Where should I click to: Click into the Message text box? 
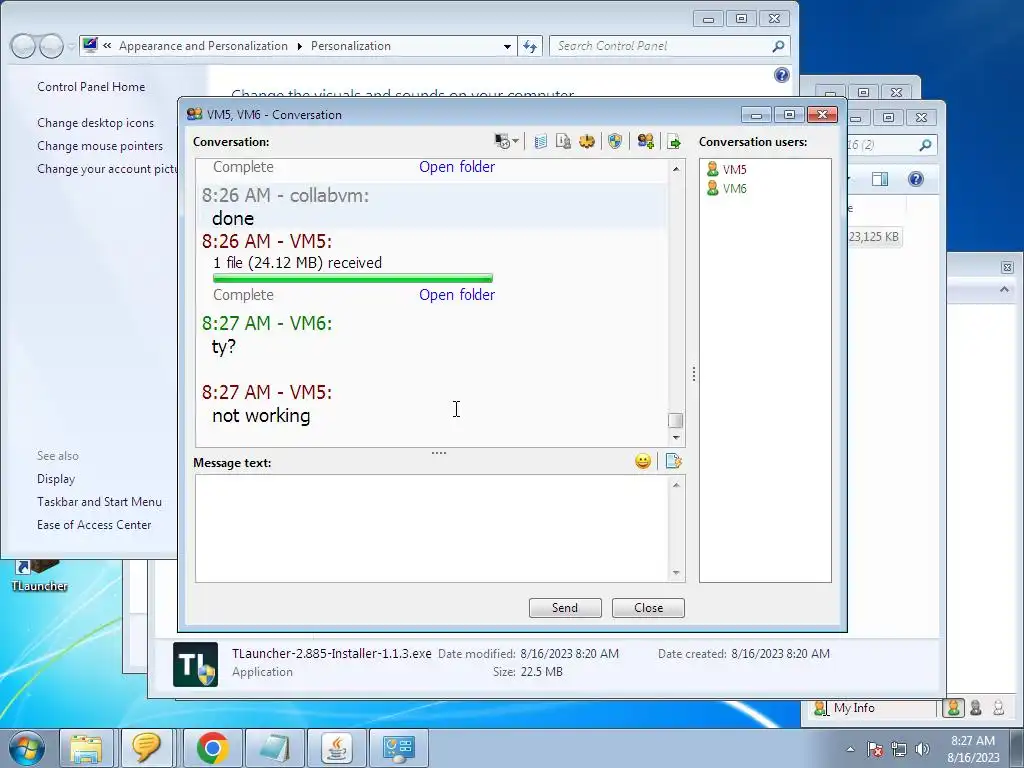[431, 528]
